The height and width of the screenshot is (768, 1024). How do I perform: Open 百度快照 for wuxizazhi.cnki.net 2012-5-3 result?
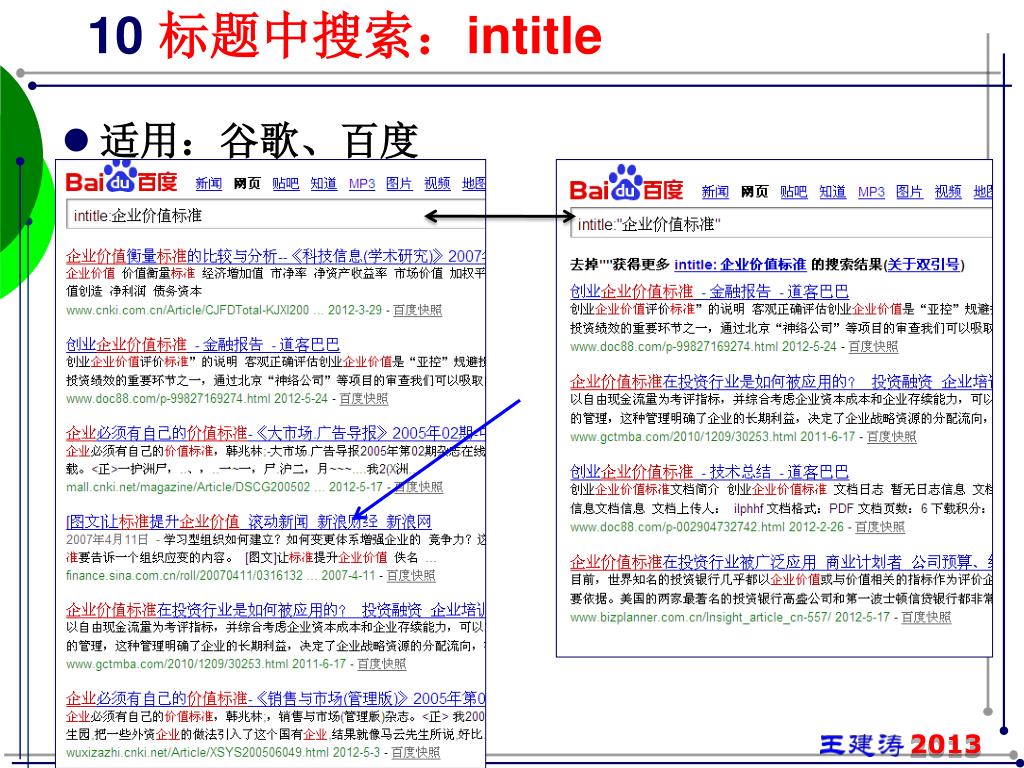click(x=415, y=752)
